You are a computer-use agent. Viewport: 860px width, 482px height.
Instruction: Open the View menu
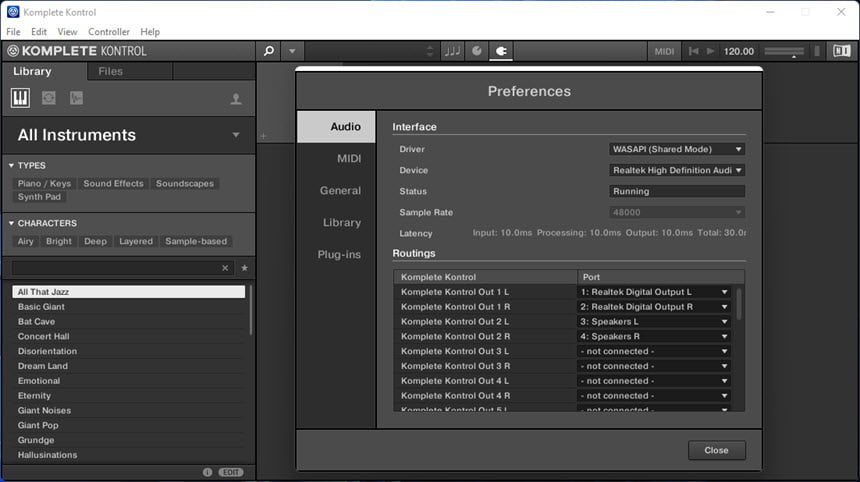(67, 32)
